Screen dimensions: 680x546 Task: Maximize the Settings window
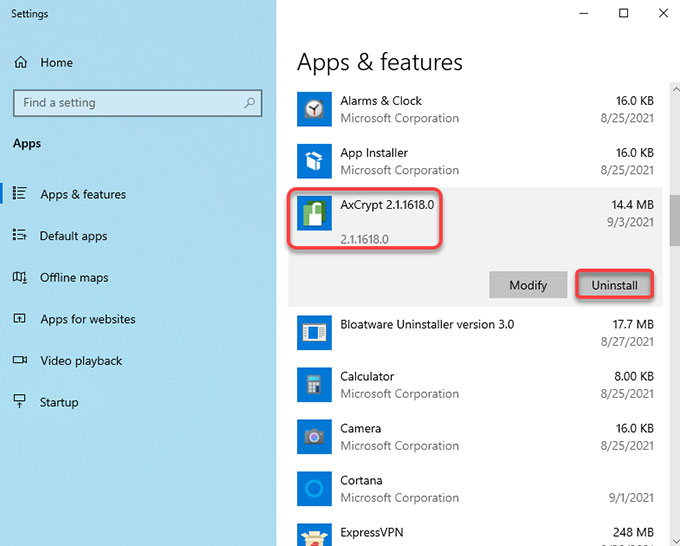point(623,13)
